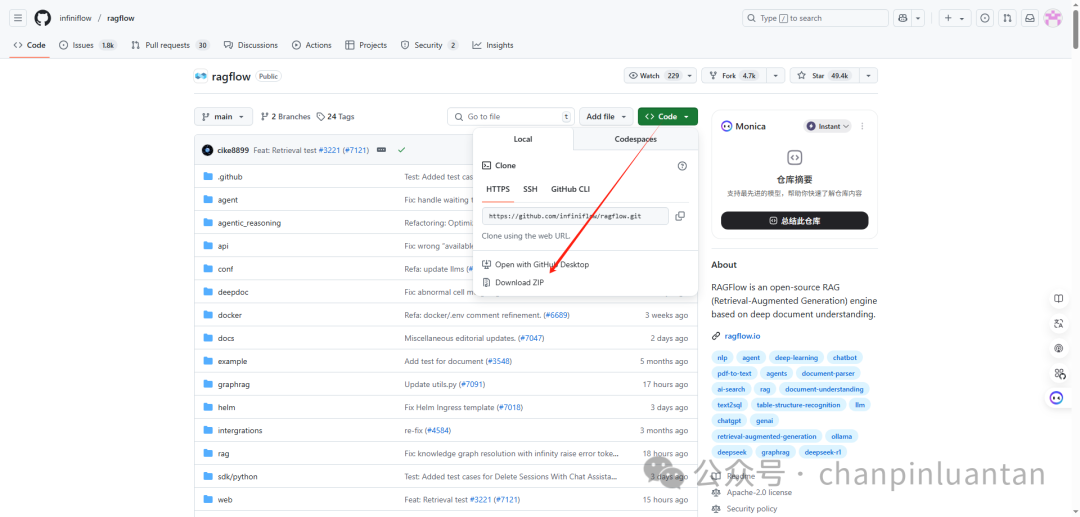Click the top Type / to search box
The height and width of the screenshot is (517, 1080).
pos(816,18)
